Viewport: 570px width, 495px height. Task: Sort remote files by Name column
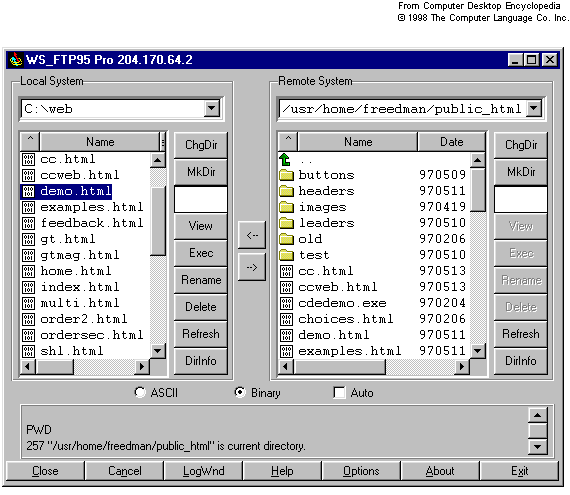coord(358,141)
